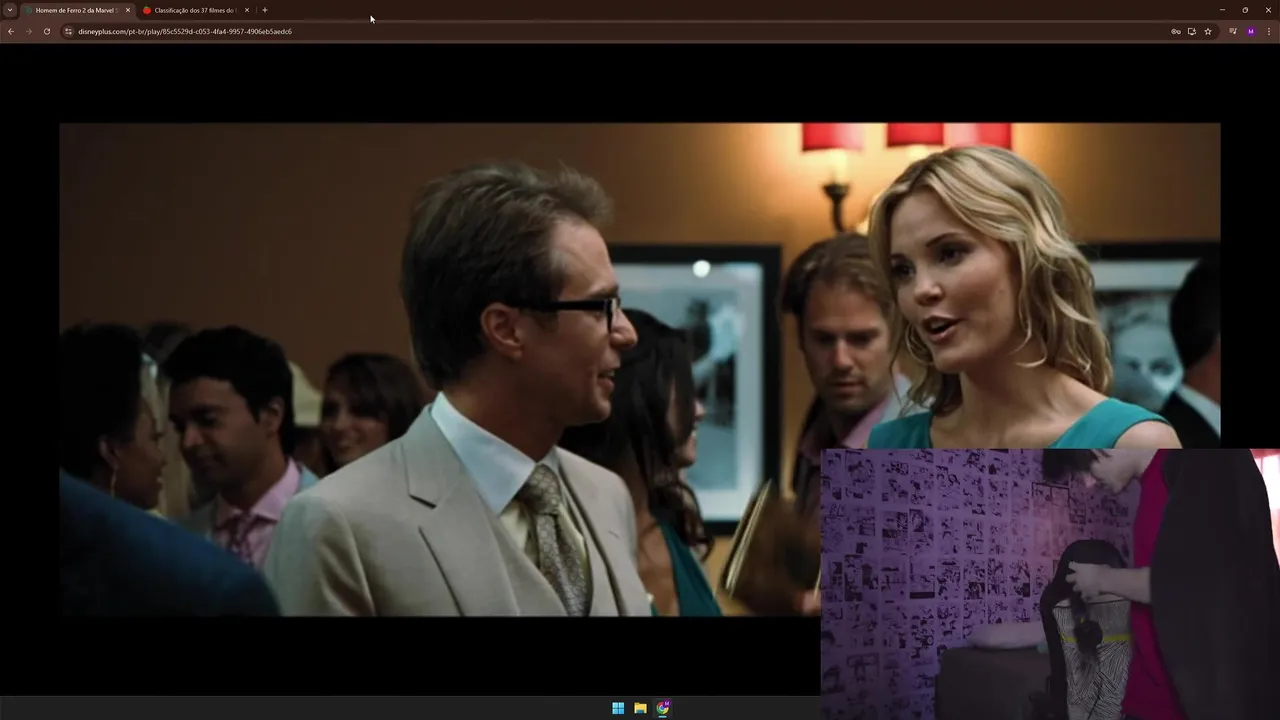Open the saved passwords key icon
This screenshot has width=1280, height=720.
point(1176,31)
